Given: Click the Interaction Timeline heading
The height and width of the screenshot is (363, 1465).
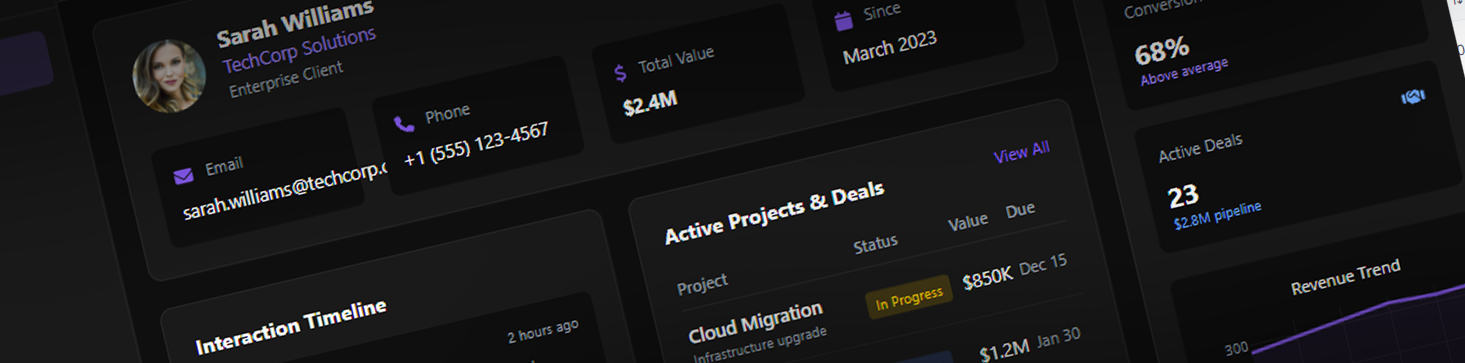Looking at the screenshot, I should click(291, 326).
